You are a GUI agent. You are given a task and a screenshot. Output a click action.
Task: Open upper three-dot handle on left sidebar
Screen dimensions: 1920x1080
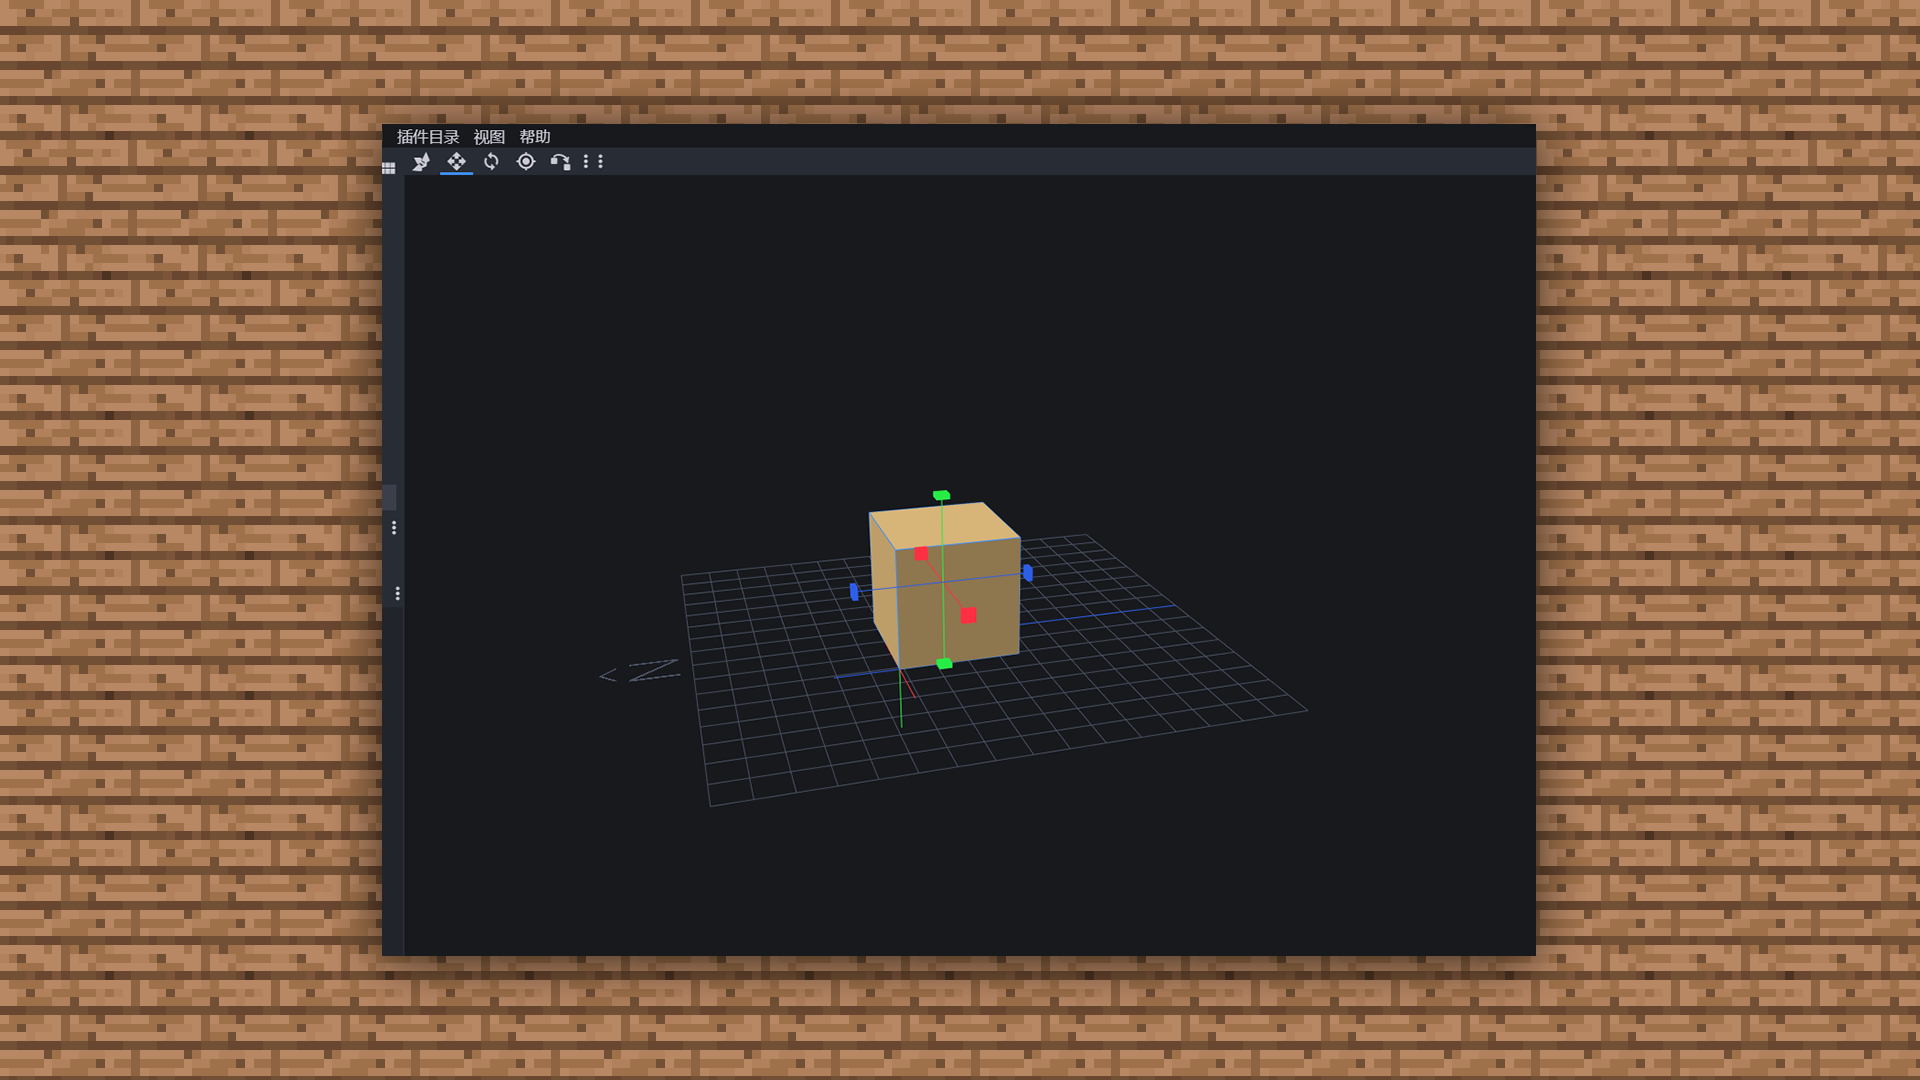[x=394, y=528]
